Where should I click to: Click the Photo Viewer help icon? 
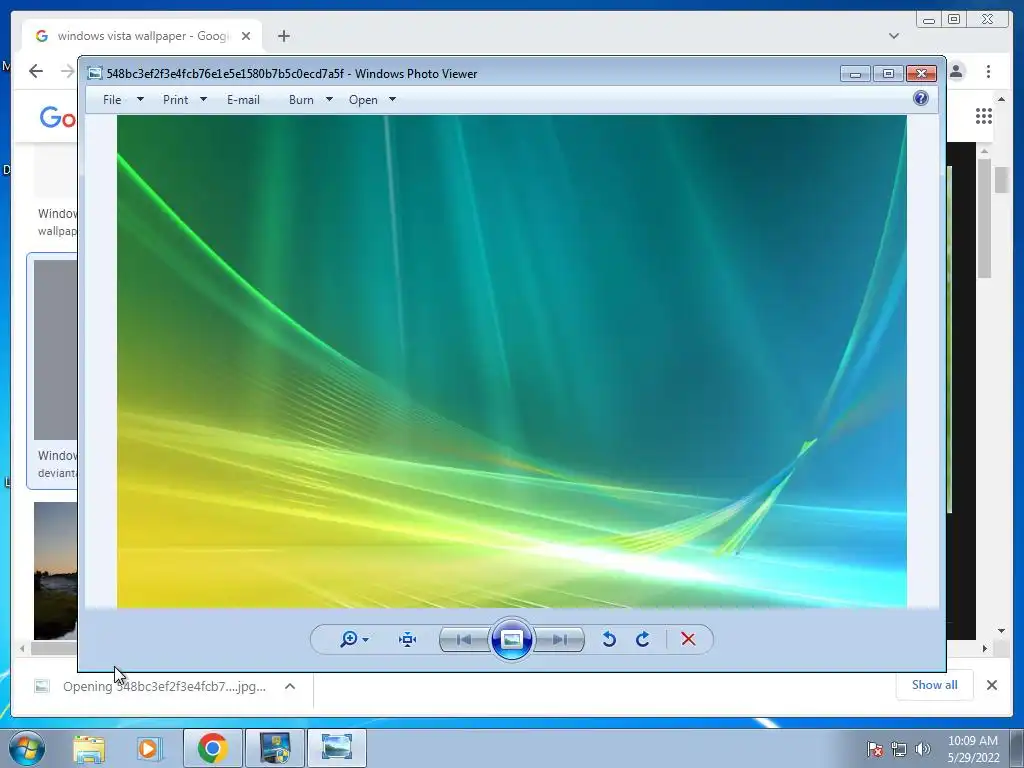pos(921,99)
